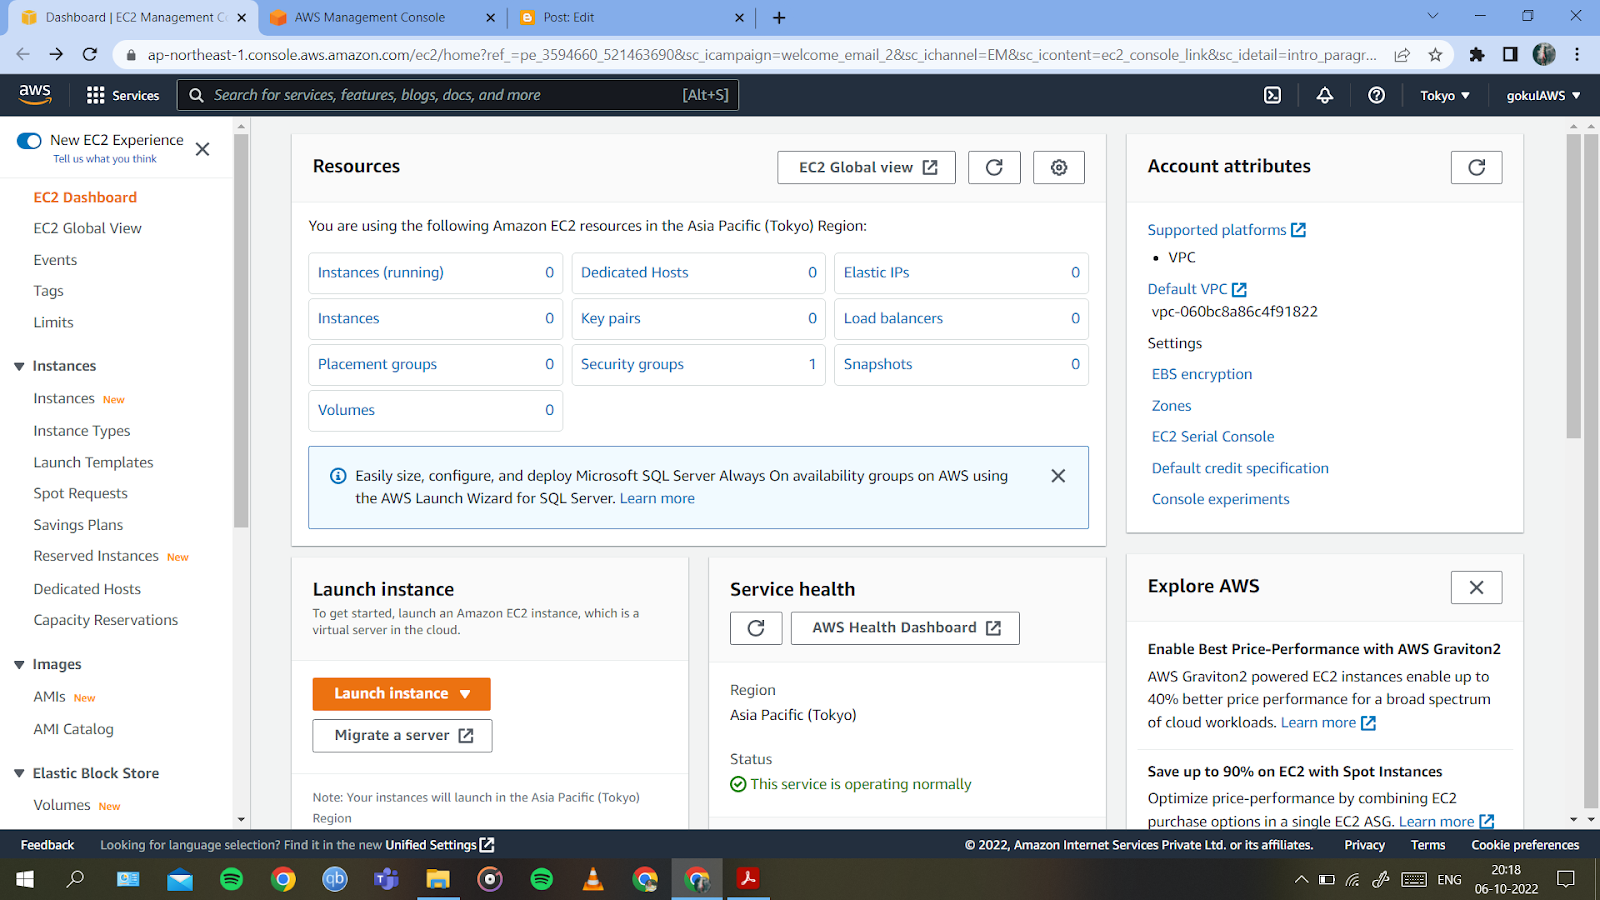
Task: Open EBS encryption settings link
Action: pos(1202,374)
